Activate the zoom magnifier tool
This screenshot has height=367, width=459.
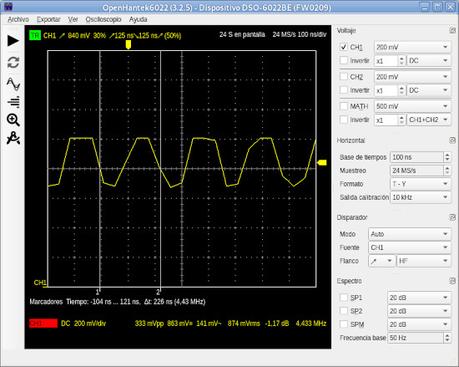point(13,120)
